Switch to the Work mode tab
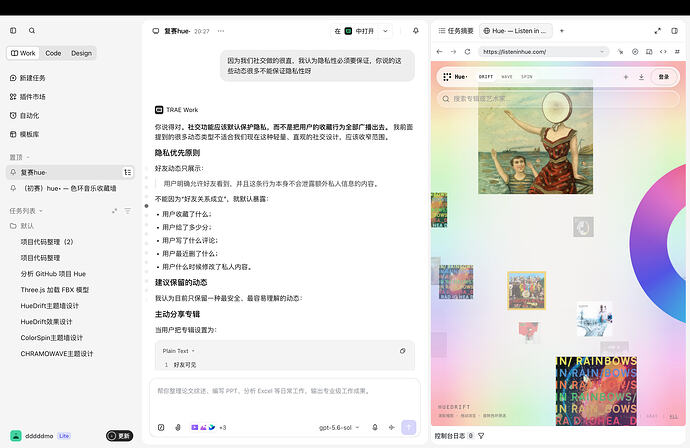 pos(23,53)
